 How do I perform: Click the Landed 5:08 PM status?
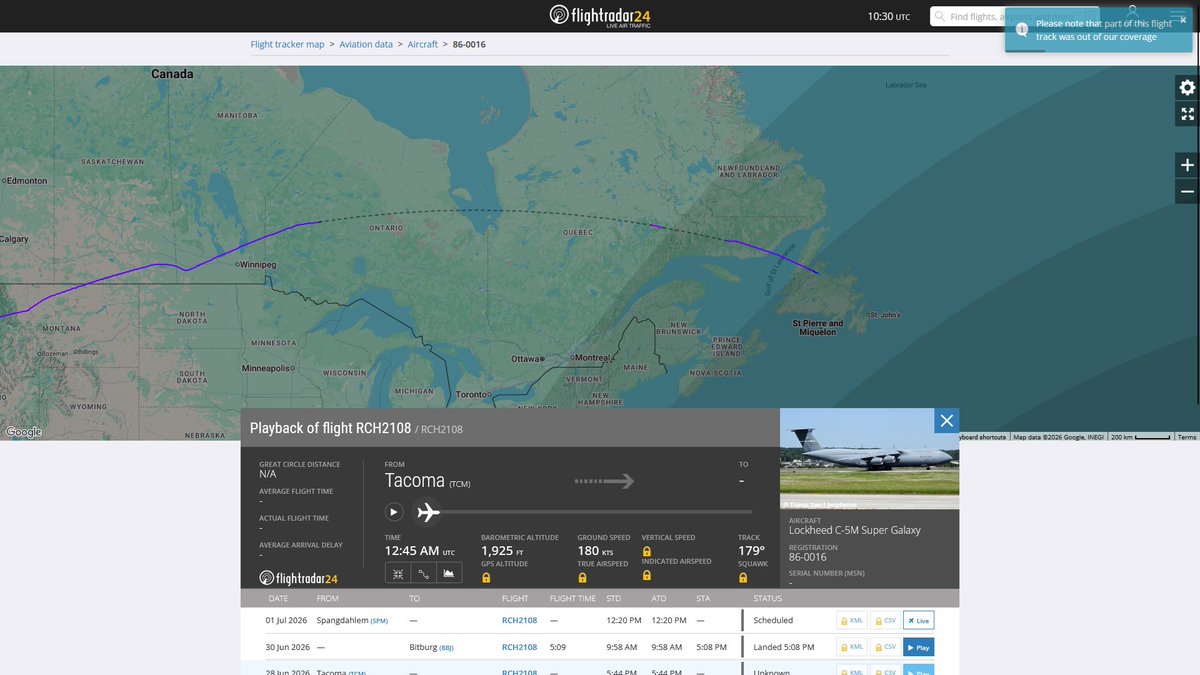(x=784, y=647)
